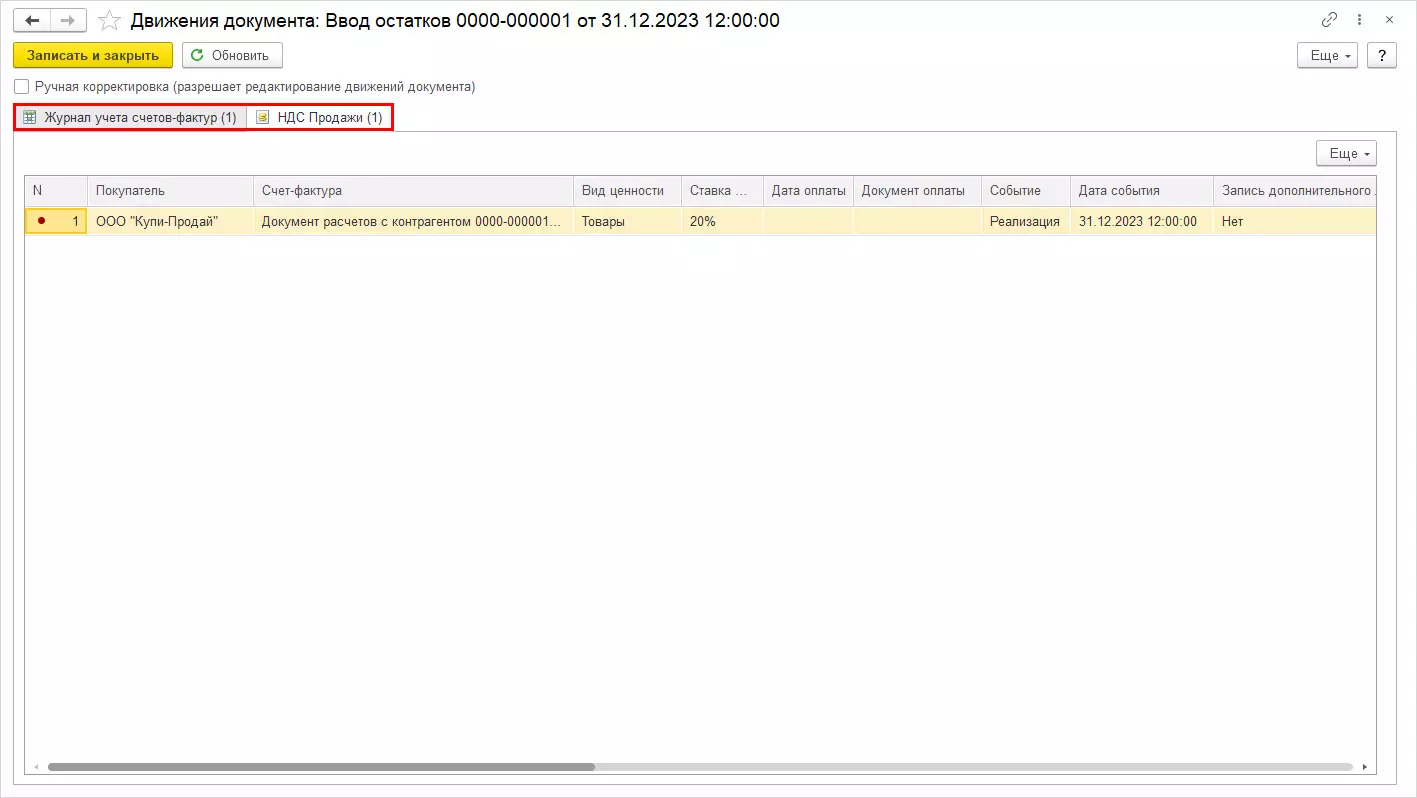Switch to the НДС Продажи tab
The width and height of the screenshot is (1417, 798).
319,118
